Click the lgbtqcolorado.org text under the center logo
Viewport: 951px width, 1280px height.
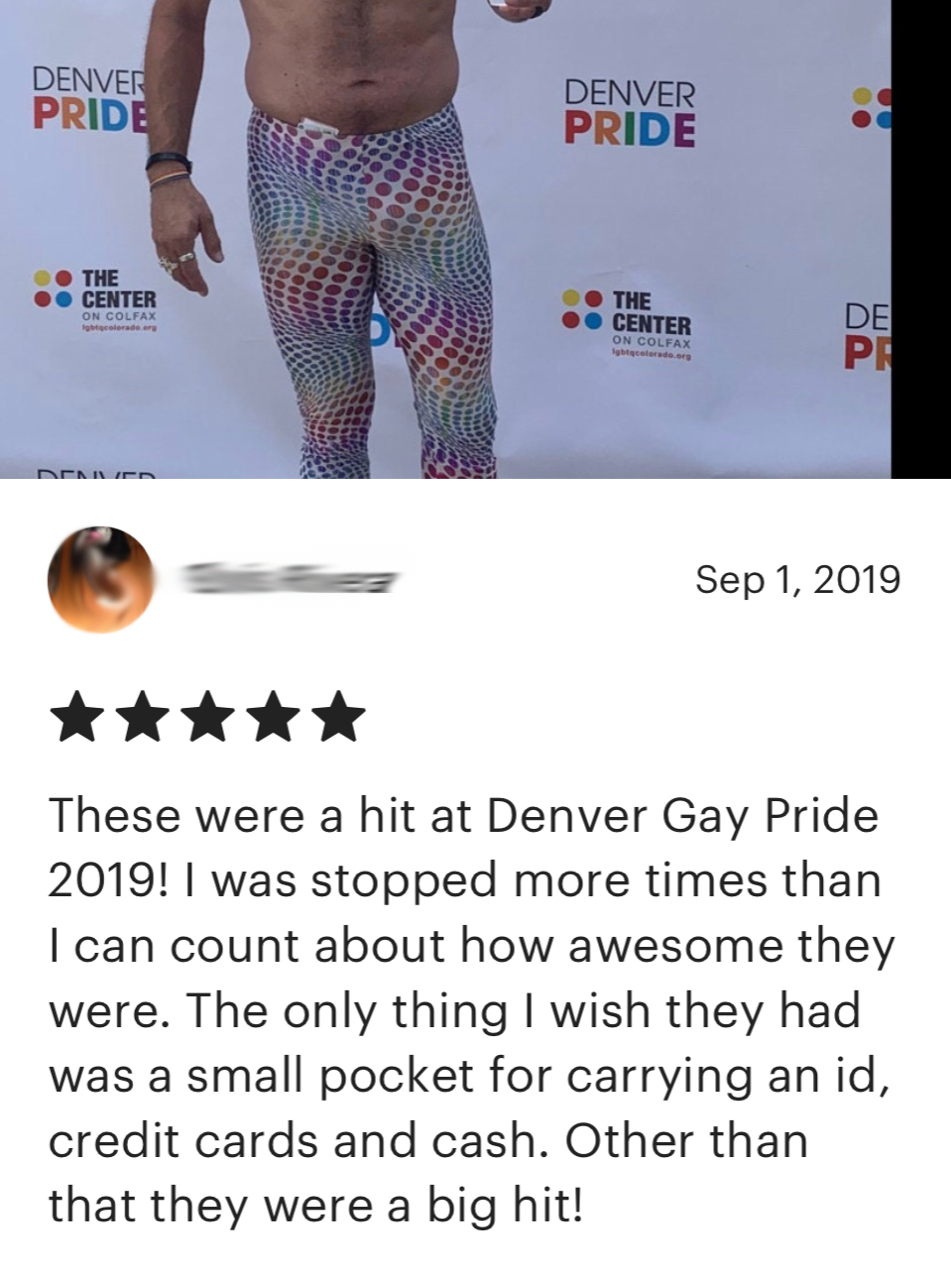pyautogui.click(x=651, y=354)
